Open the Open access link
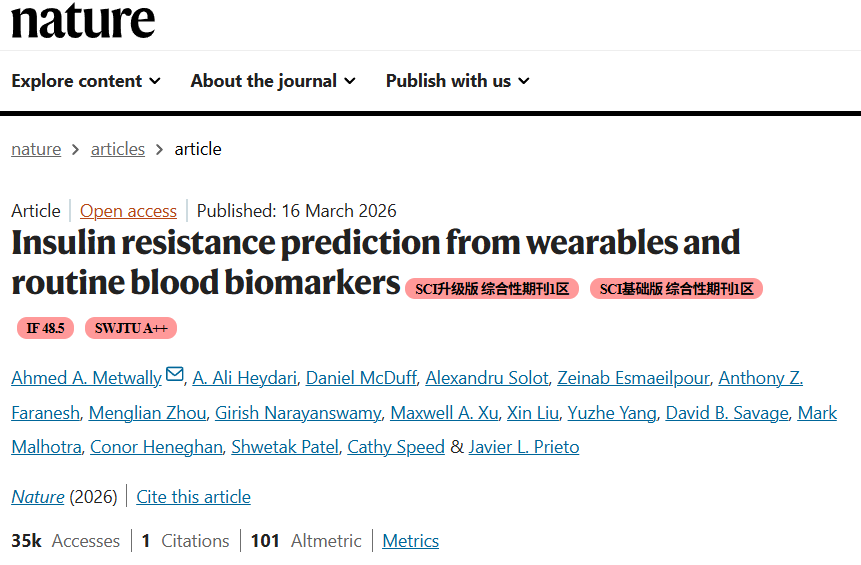 (128, 211)
